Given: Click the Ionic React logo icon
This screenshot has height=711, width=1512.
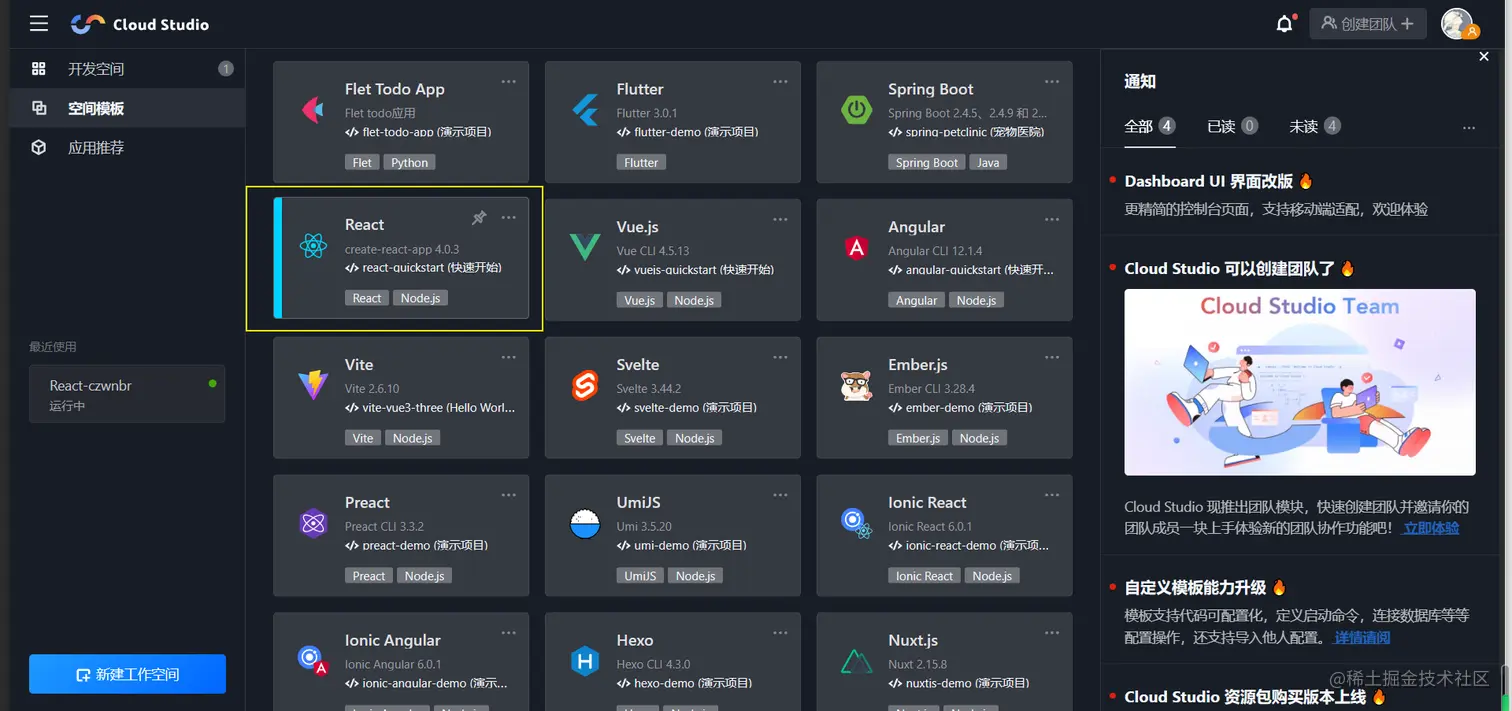Looking at the screenshot, I should (x=856, y=523).
